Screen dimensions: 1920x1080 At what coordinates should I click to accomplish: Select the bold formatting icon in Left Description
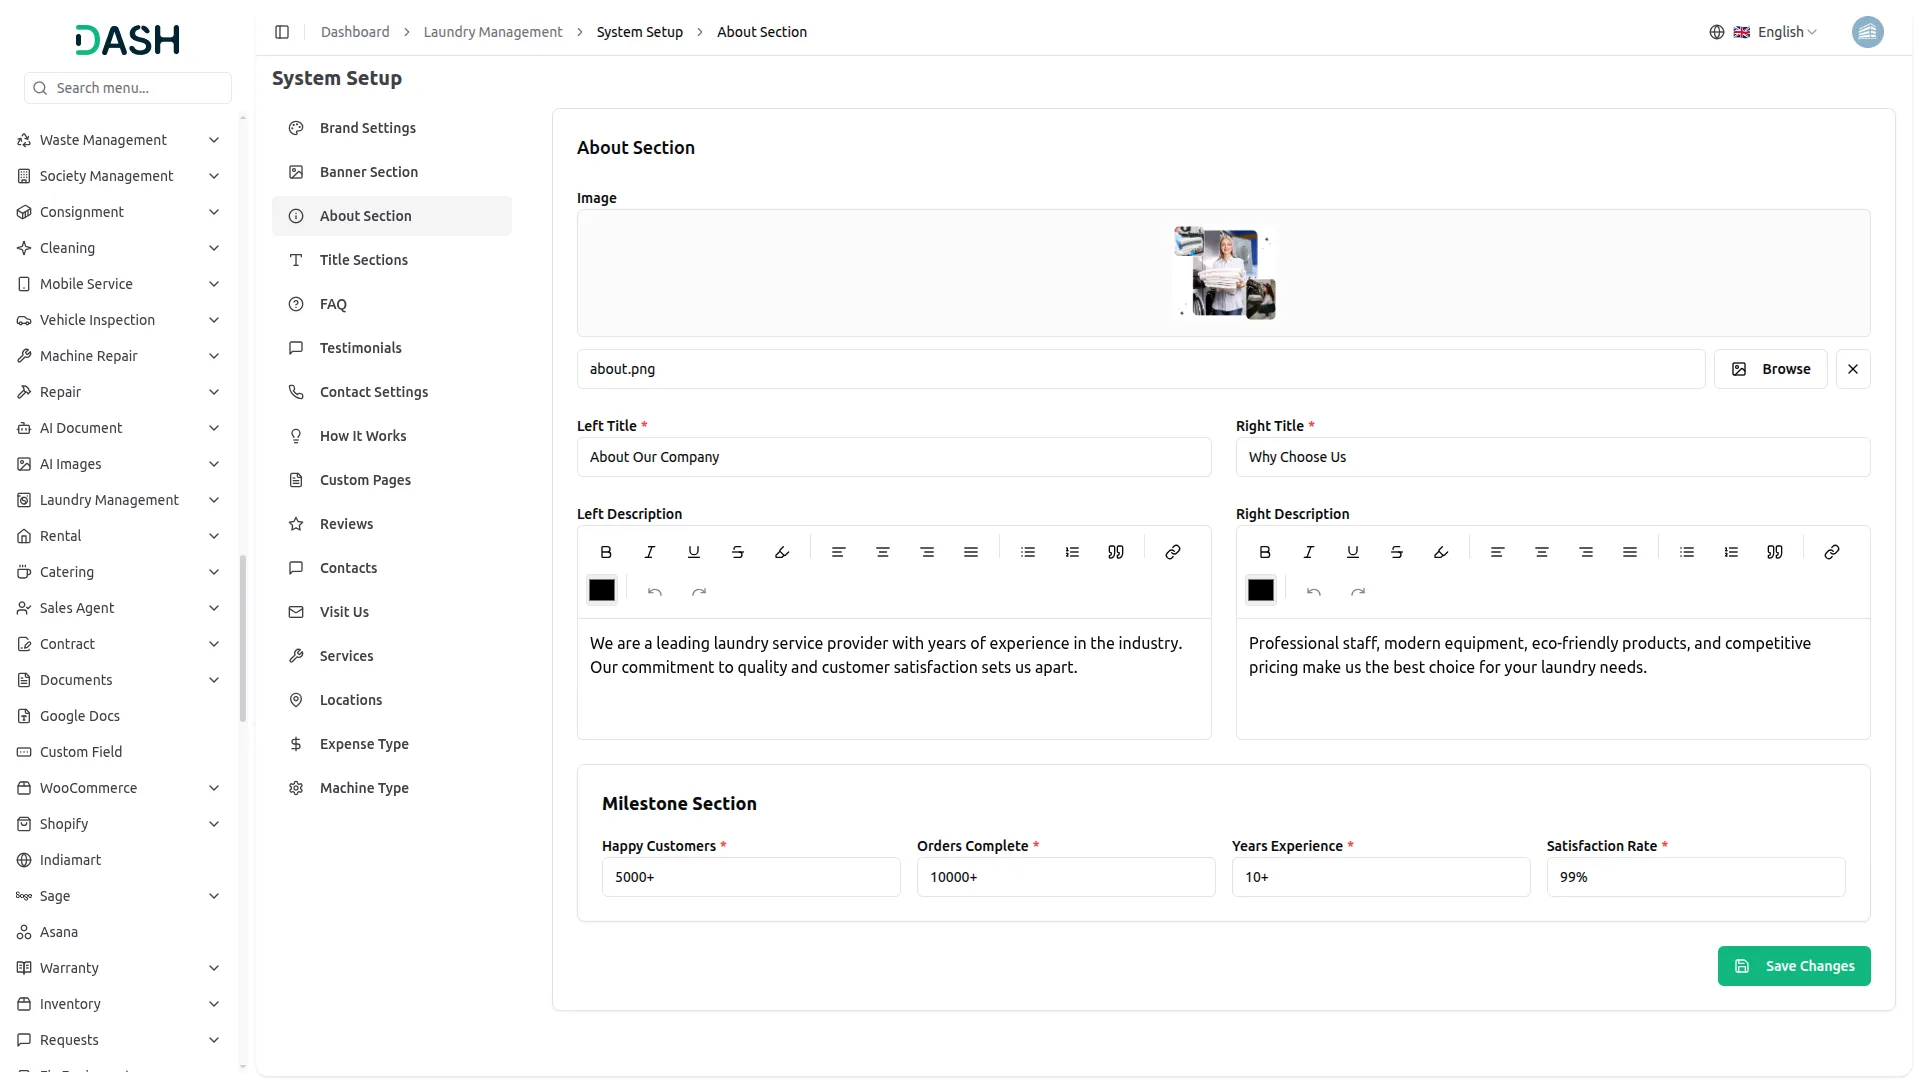pos(605,551)
